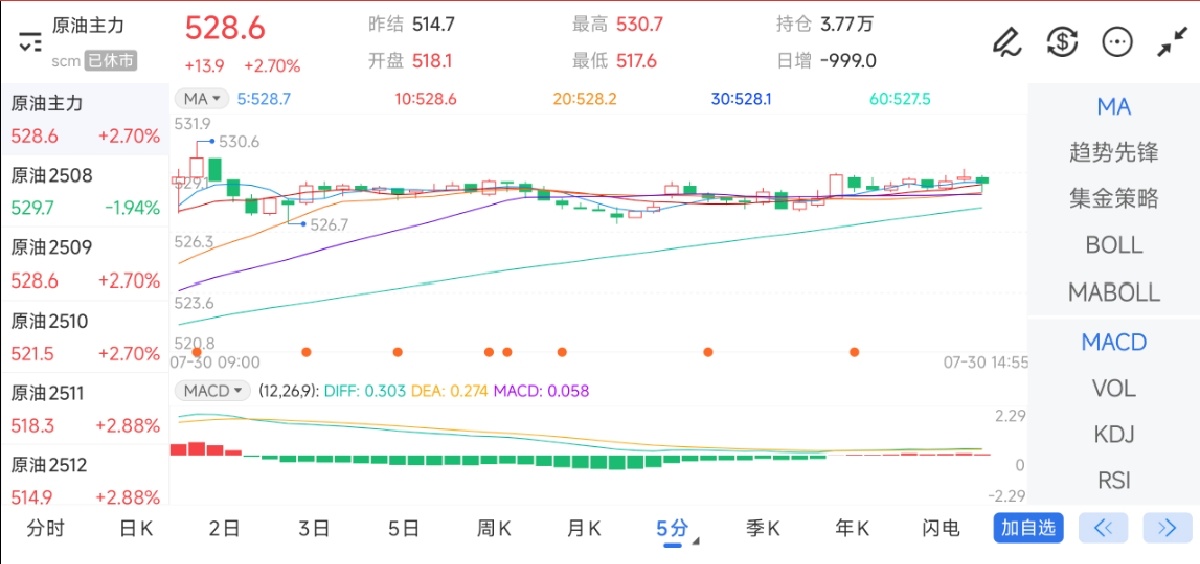Switch to the 3日 tab
Viewport: 1200px width, 564px height.
(x=314, y=528)
